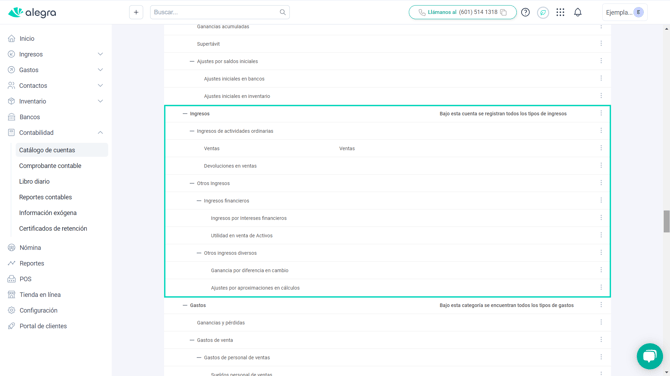Click the plus quick-create button
This screenshot has height=376, width=670.
click(x=136, y=12)
